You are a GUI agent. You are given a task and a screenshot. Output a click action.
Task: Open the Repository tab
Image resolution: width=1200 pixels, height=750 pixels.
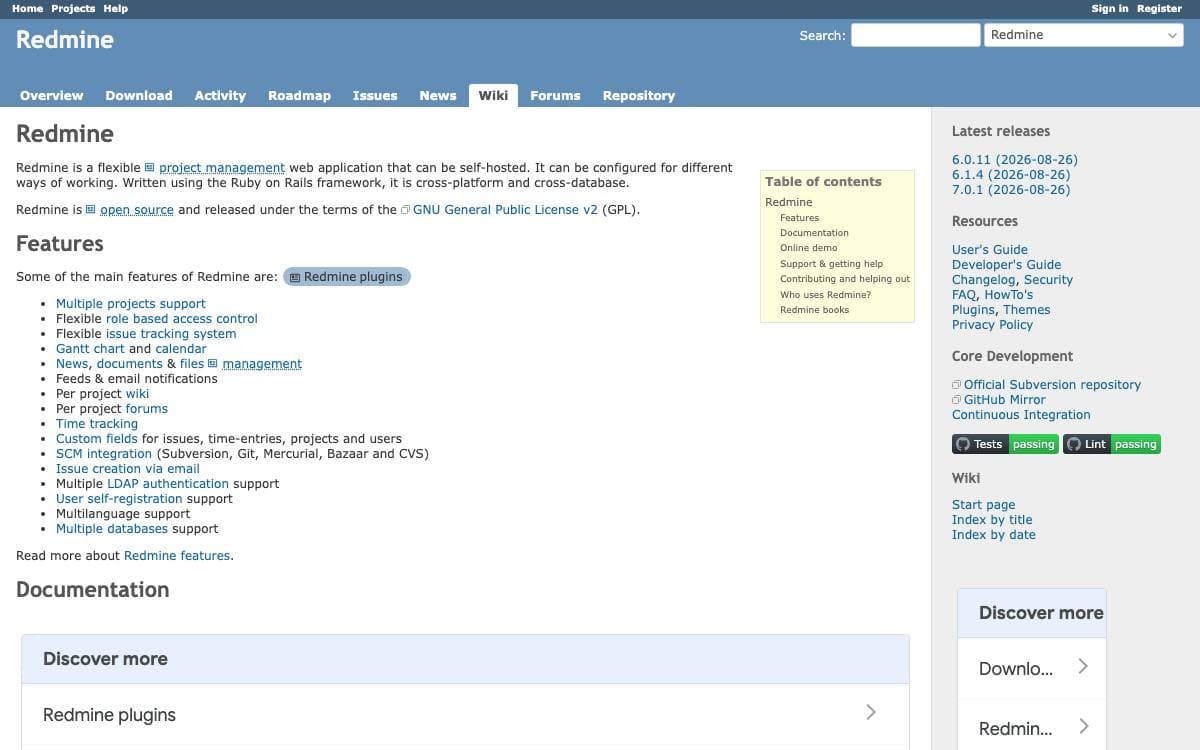tap(639, 96)
